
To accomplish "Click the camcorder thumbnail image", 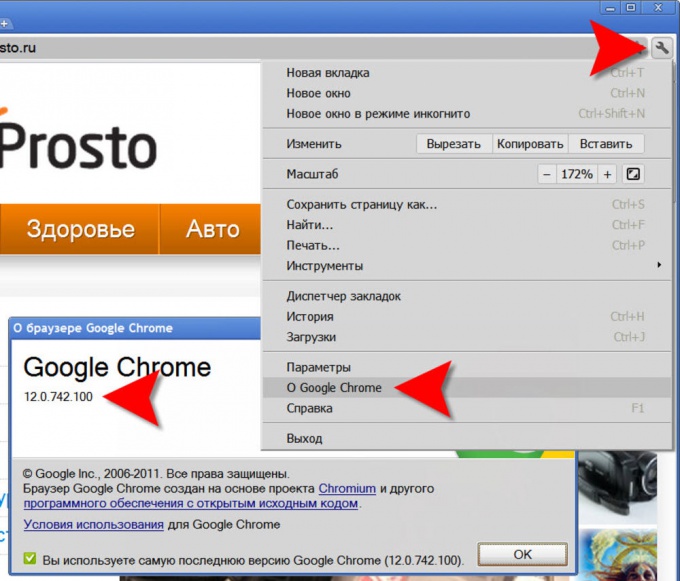I will point(618,485).
